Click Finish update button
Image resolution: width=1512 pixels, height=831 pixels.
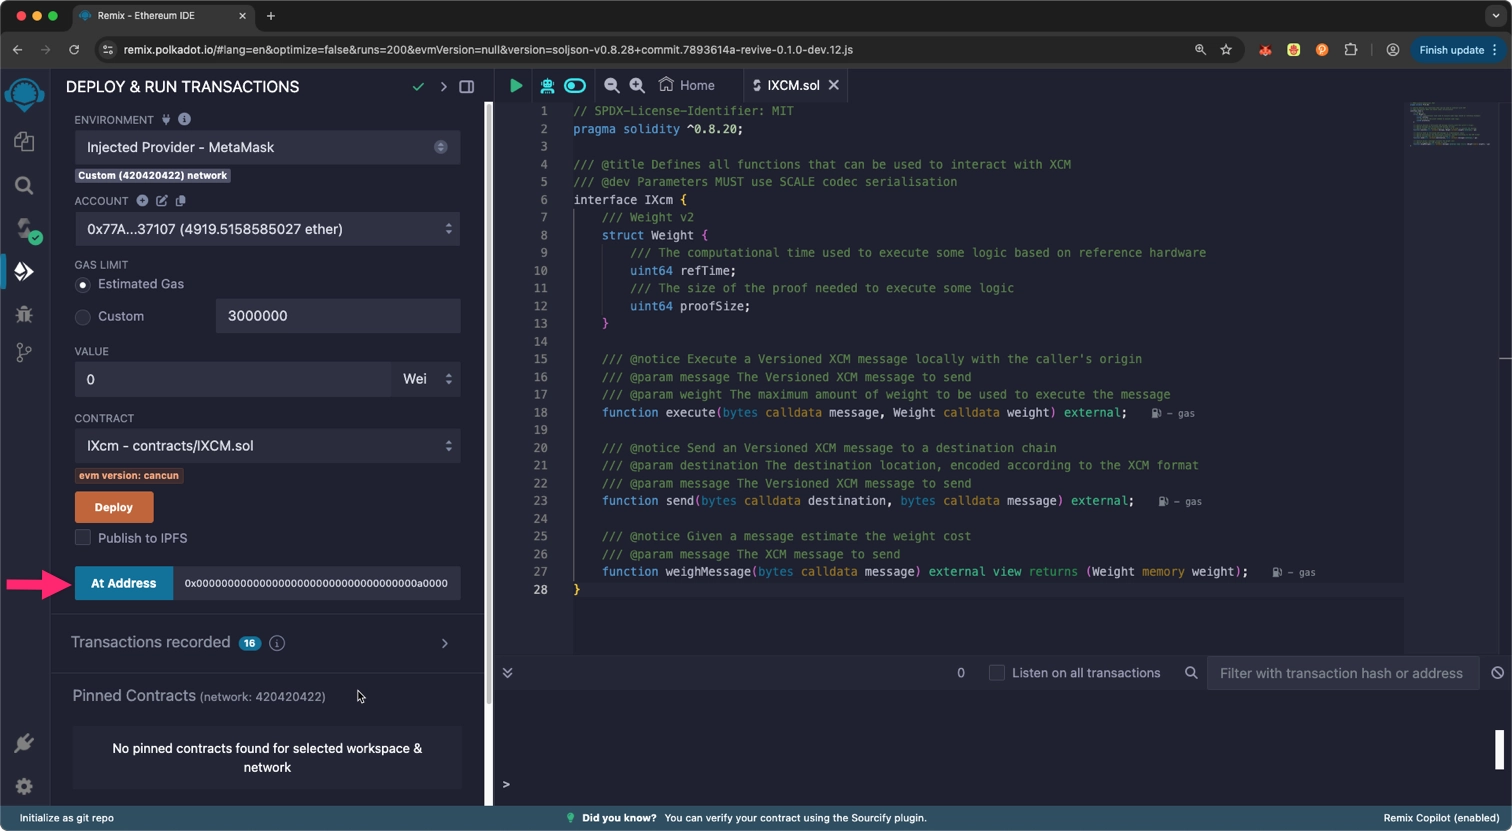(1451, 49)
